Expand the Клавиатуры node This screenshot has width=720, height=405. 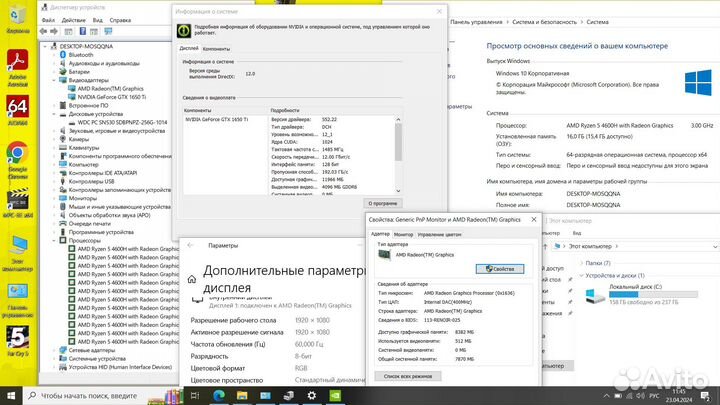[54, 147]
